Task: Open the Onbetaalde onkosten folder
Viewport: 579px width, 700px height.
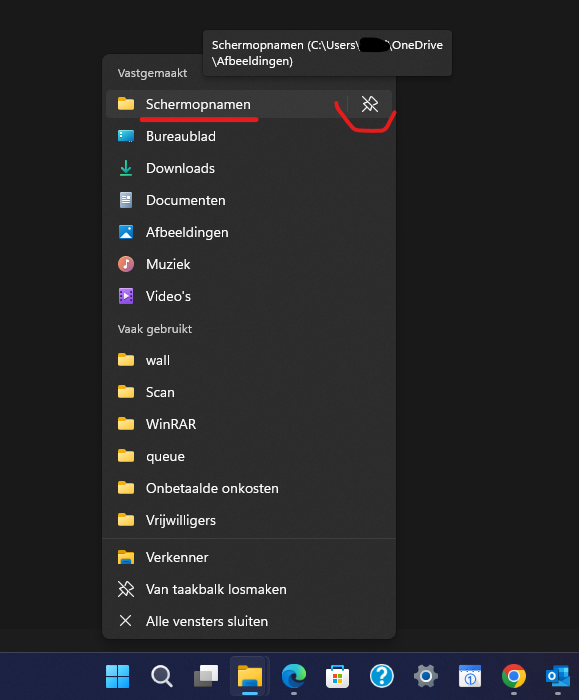Action: (x=249, y=488)
